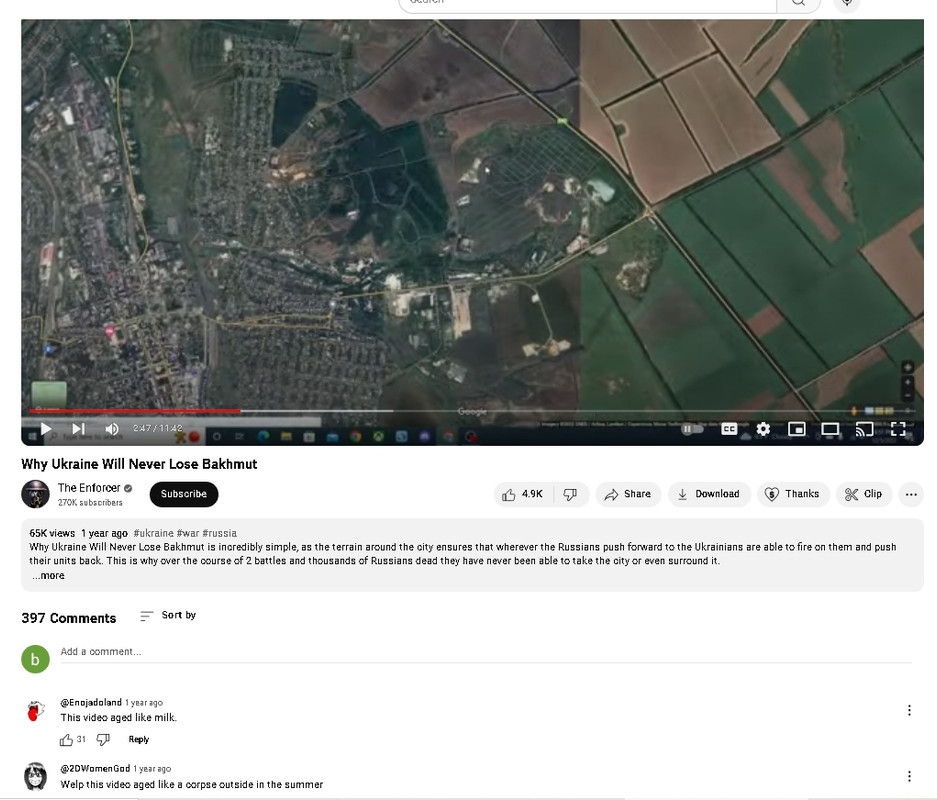Play the video
Image resolution: width=937 pixels, height=800 pixels.
pos(46,429)
